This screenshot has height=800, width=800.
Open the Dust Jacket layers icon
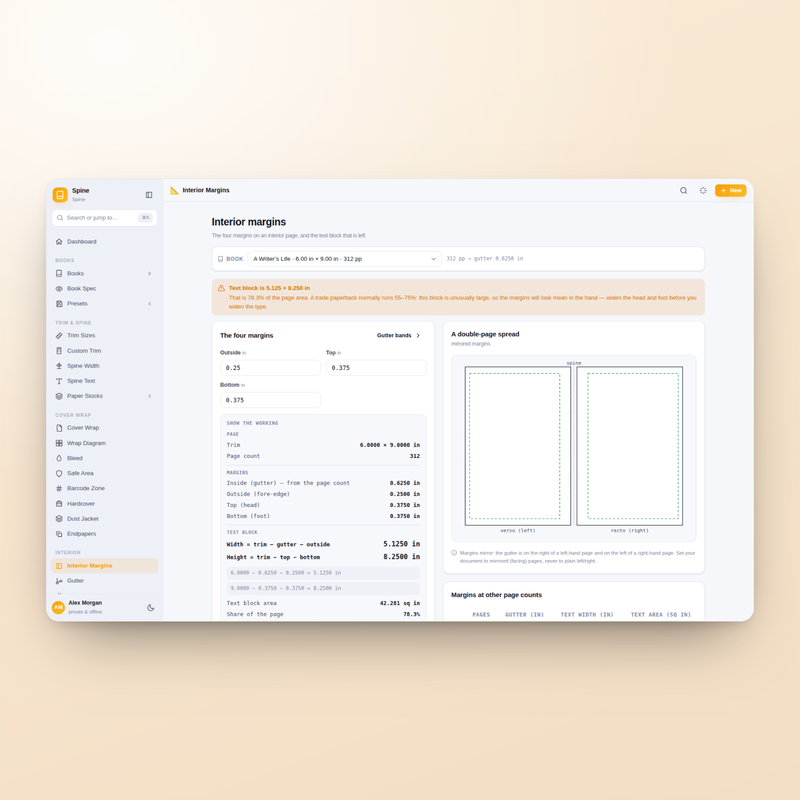click(59, 518)
